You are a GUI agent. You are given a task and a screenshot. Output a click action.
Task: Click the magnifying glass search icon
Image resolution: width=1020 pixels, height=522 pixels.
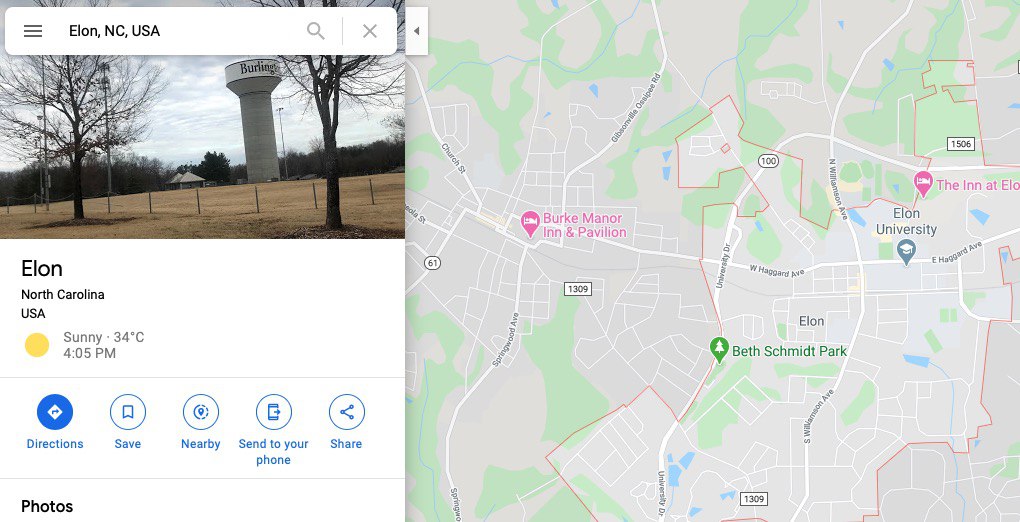point(315,31)
